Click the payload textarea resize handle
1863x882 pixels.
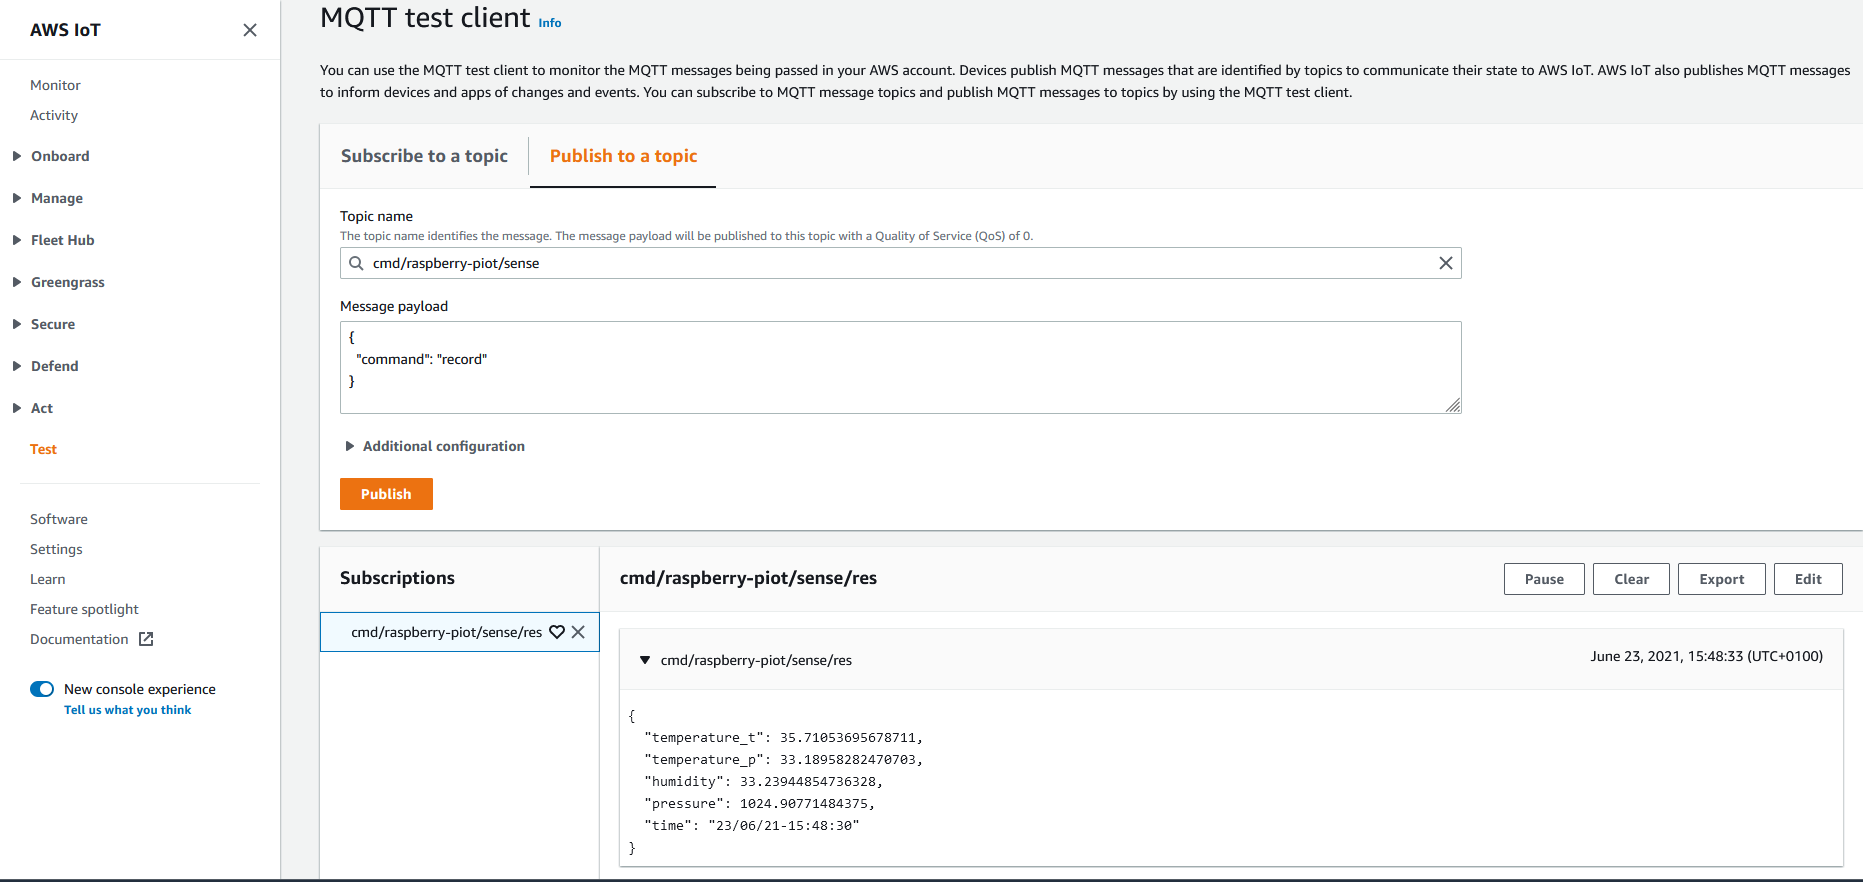1453,405
